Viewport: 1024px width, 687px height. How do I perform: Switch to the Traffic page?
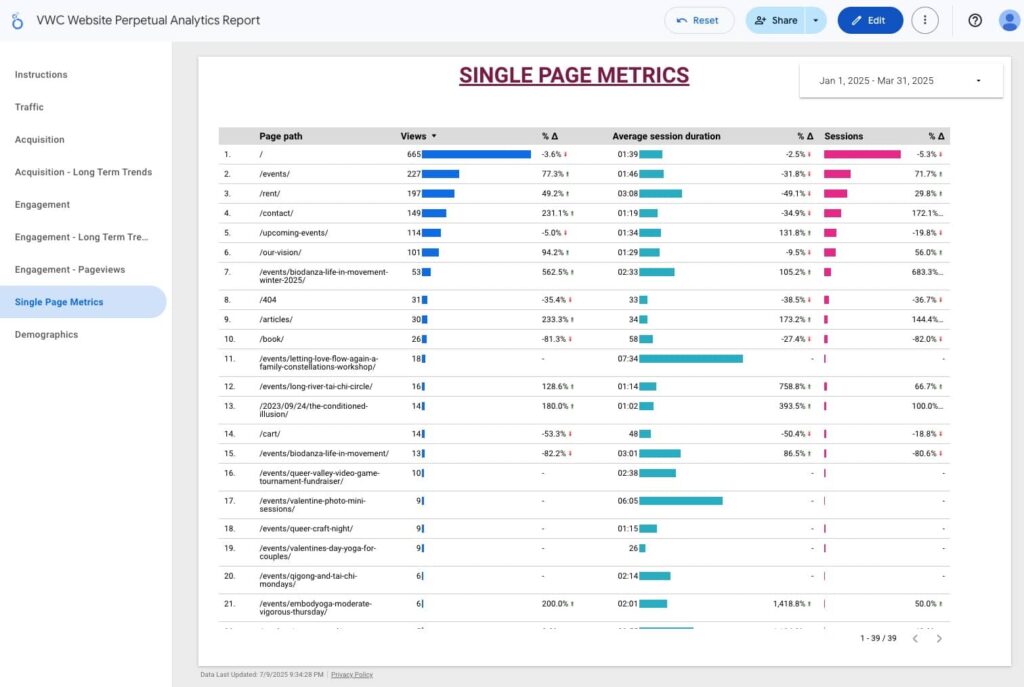point(29,107)
